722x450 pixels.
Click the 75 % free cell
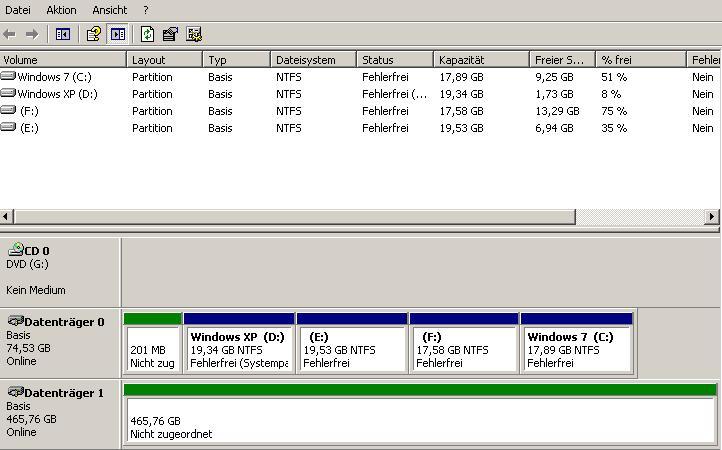tap(614, 111)
